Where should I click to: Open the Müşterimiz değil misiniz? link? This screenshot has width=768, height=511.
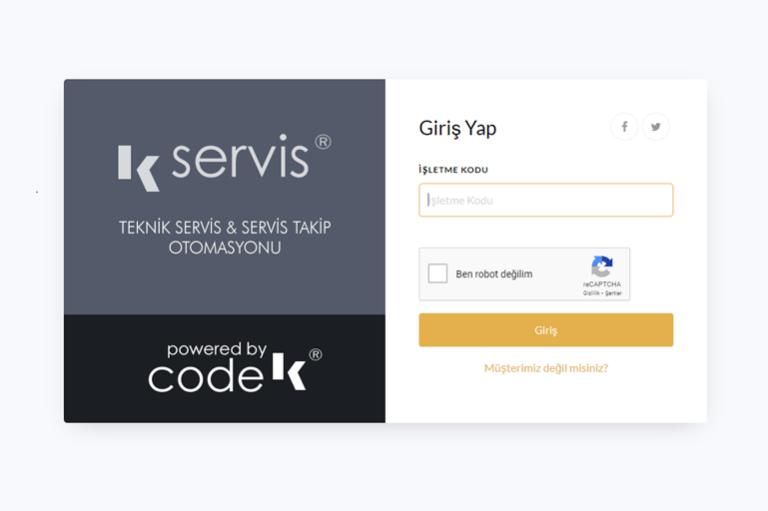546,368
